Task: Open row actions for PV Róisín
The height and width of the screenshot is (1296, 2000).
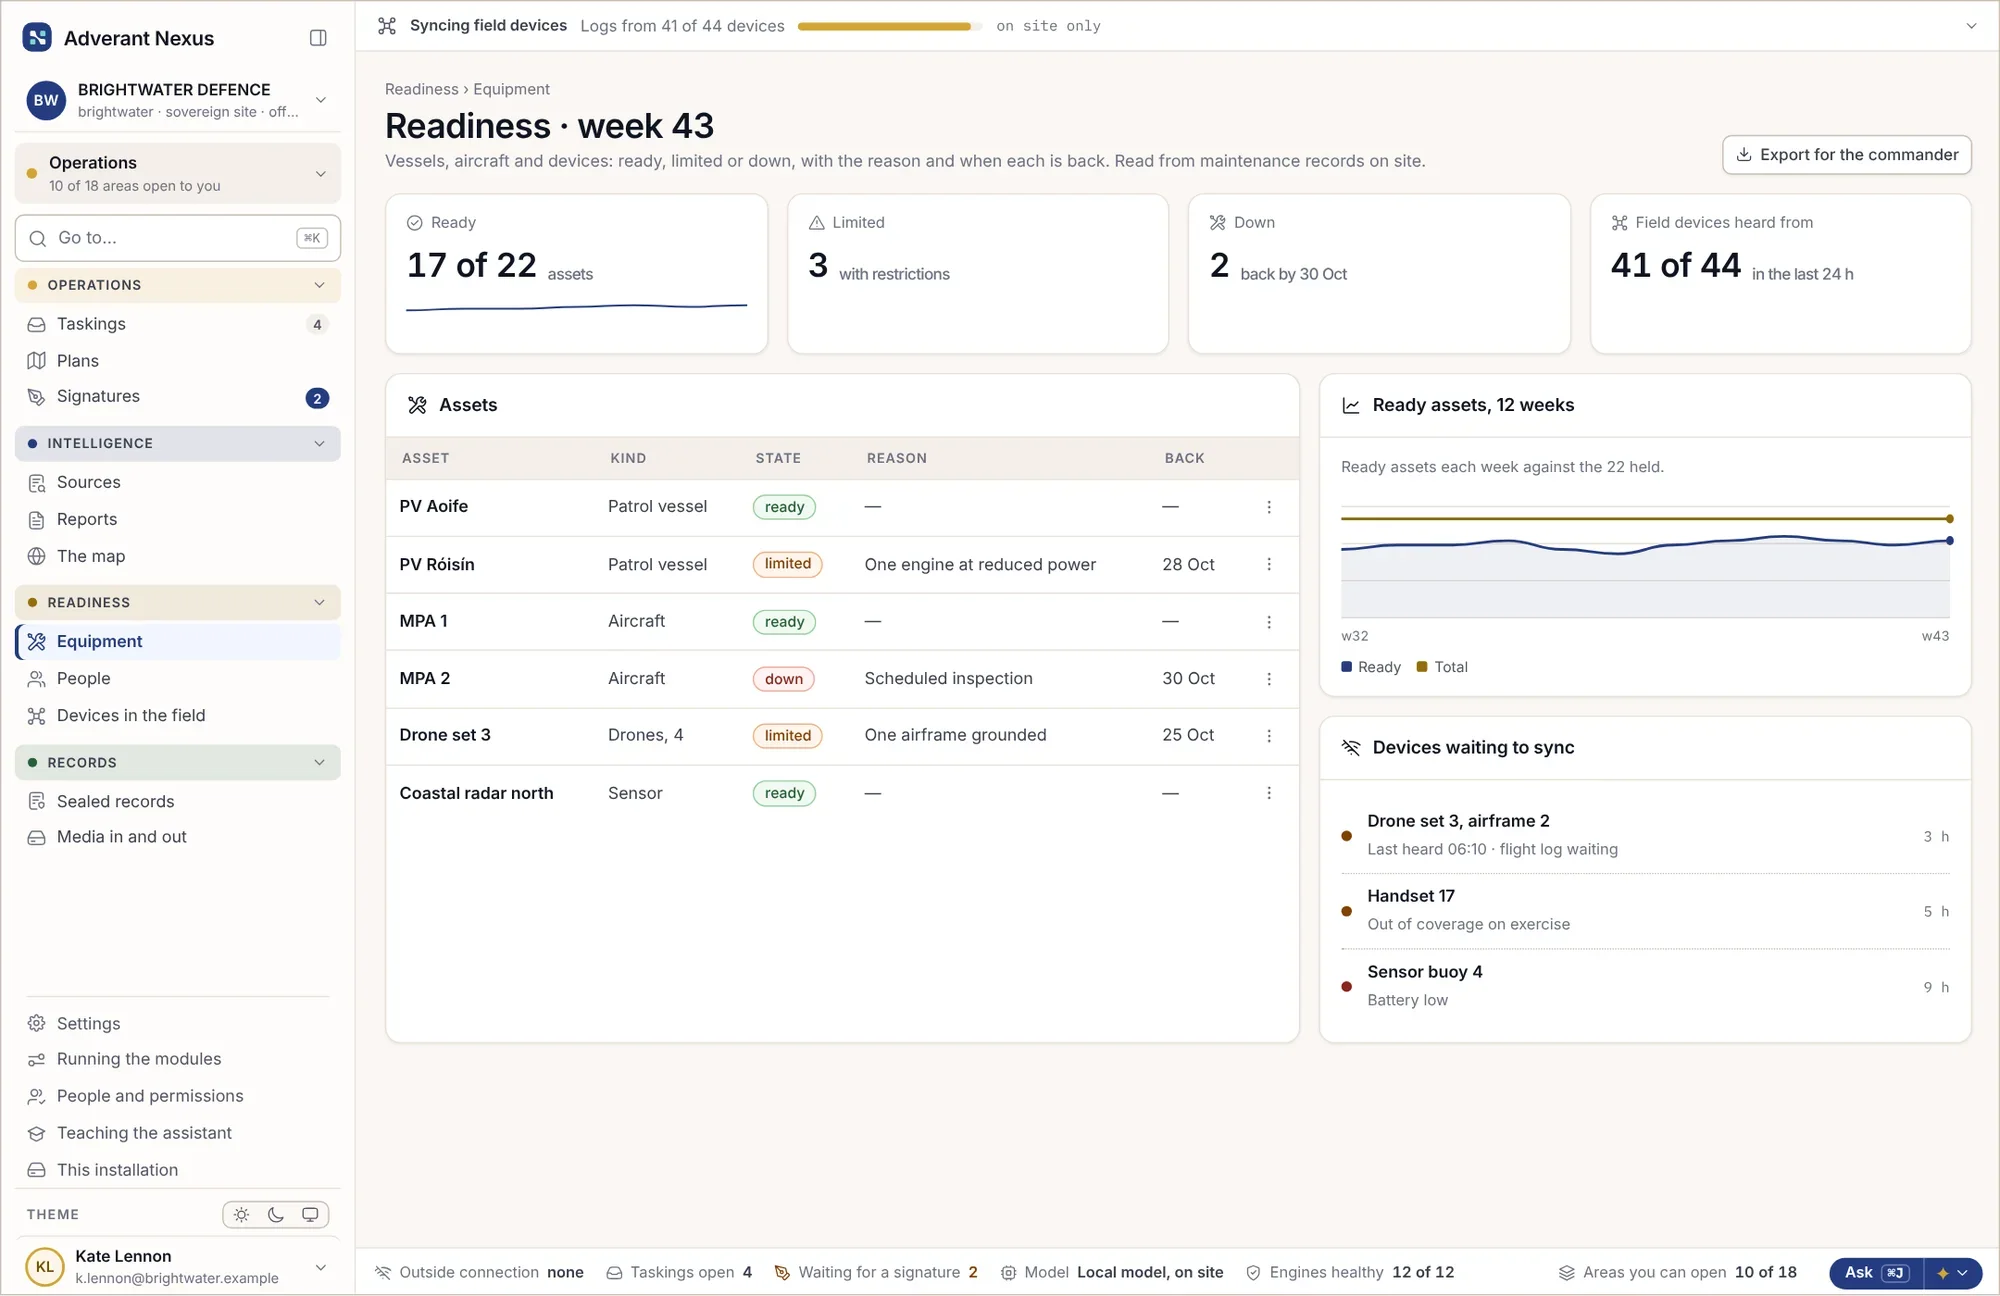Action: coord(1269,564)
